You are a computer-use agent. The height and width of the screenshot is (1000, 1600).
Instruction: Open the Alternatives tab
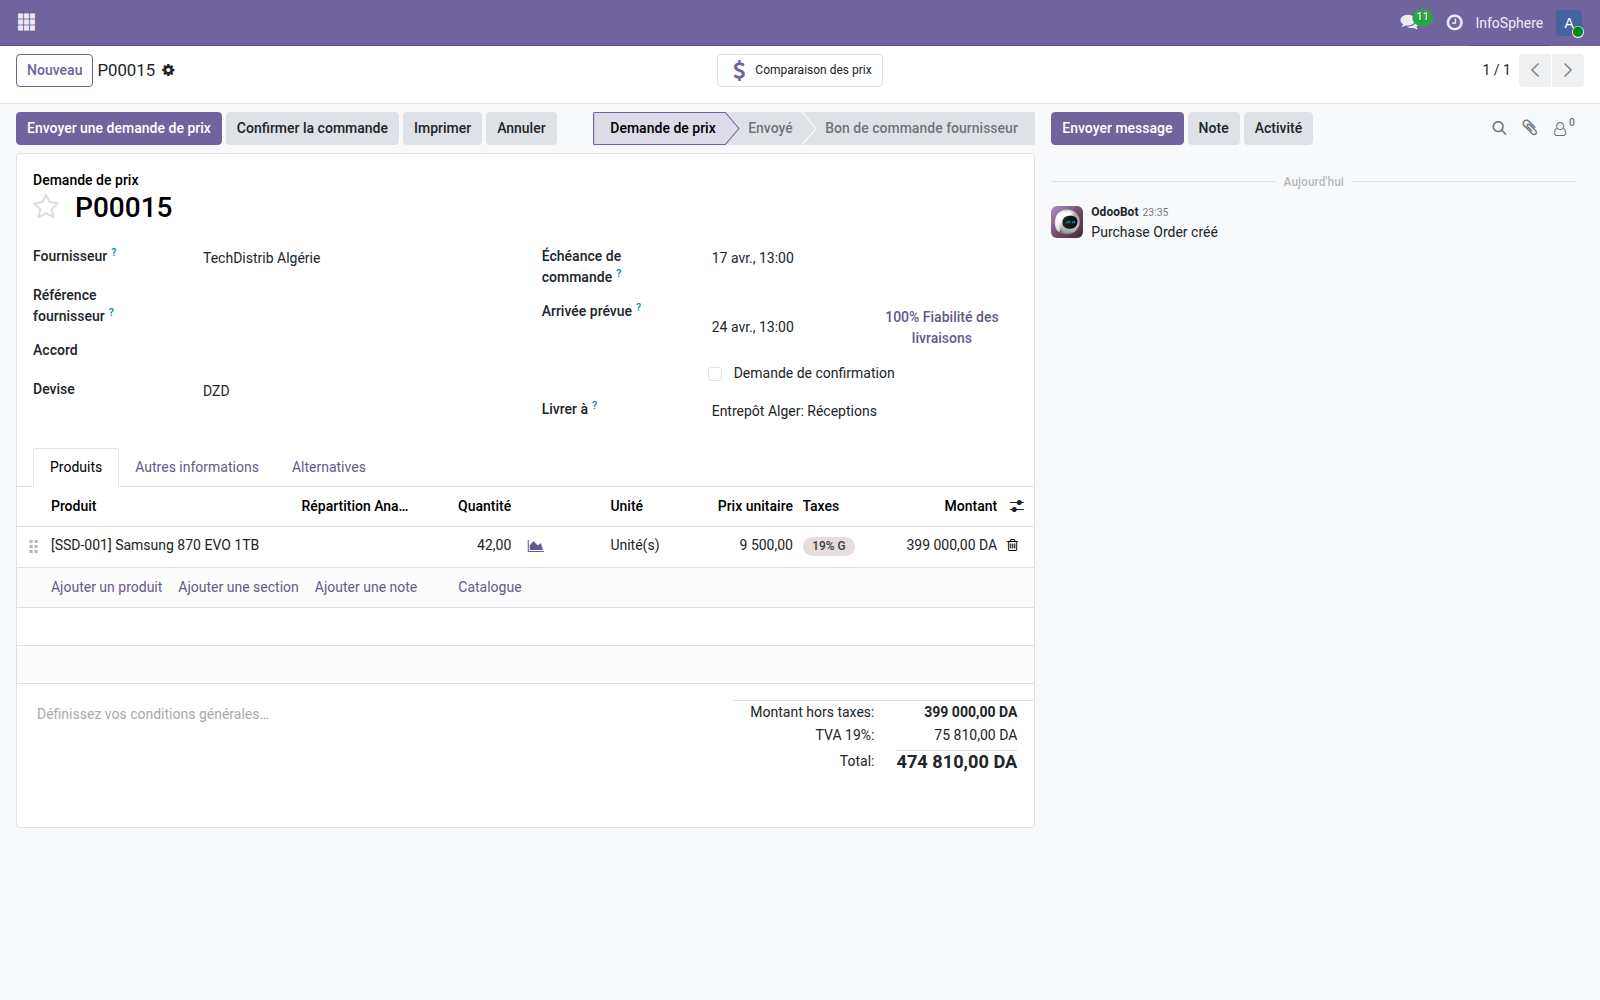(x=328, y=467)
